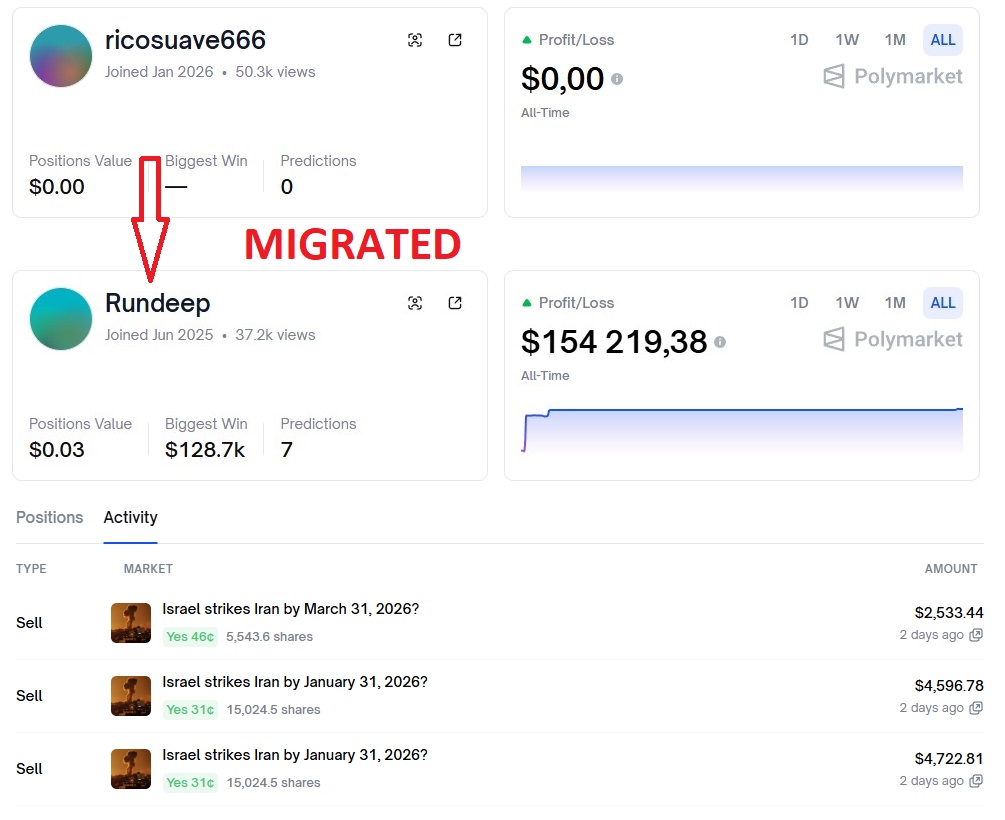Select 1D range in ricosuave666 Profit/Loss card
1005x820 pixels.
coord(799,40)
